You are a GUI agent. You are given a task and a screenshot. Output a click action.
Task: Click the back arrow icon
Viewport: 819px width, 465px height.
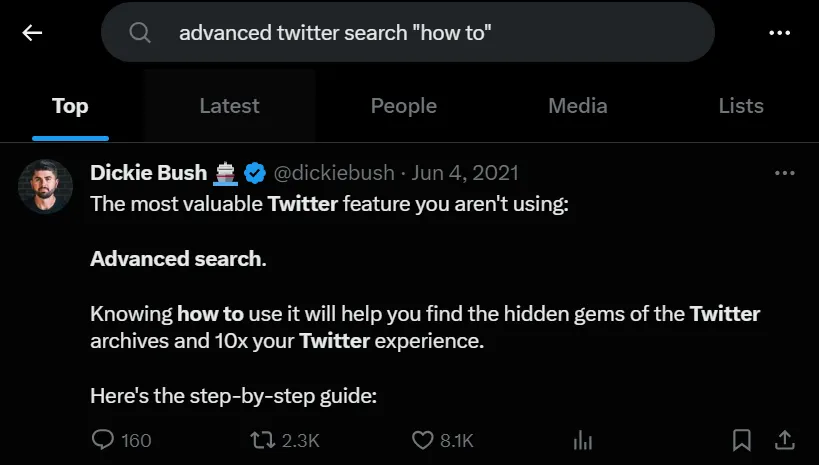[x=33, y=33]
